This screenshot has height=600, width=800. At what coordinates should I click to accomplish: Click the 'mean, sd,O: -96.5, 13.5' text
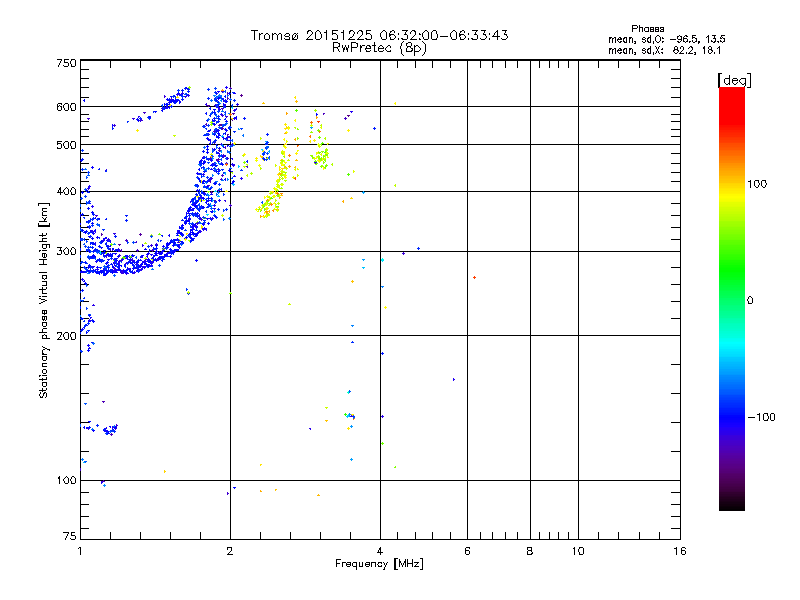click(666, 39)
